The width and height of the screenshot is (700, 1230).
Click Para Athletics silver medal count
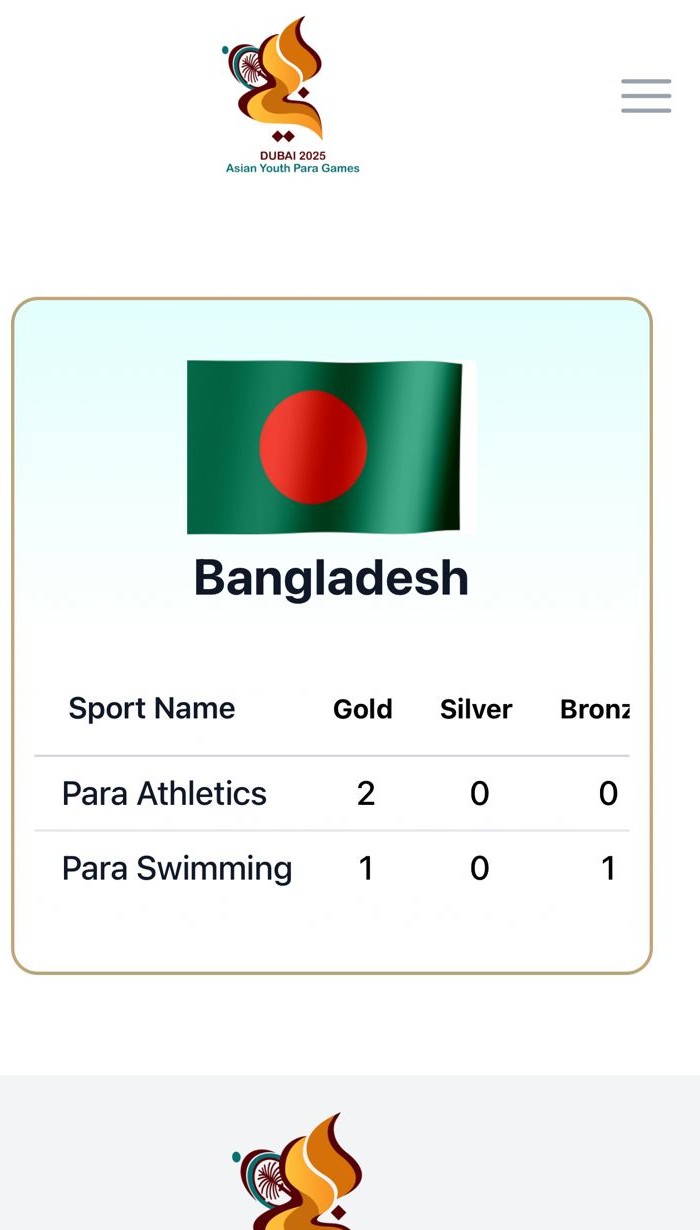click(480, 793)
